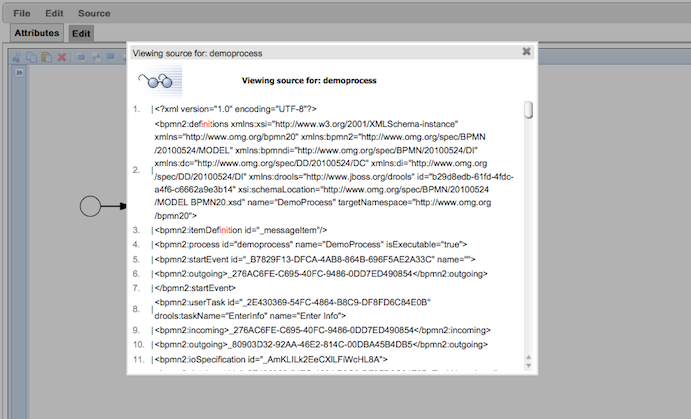Click the 'bpmn2:outgoing' _80903D32 source line
Screen dimensions: 691x419
pyautogui.click(x=321, y=345)
